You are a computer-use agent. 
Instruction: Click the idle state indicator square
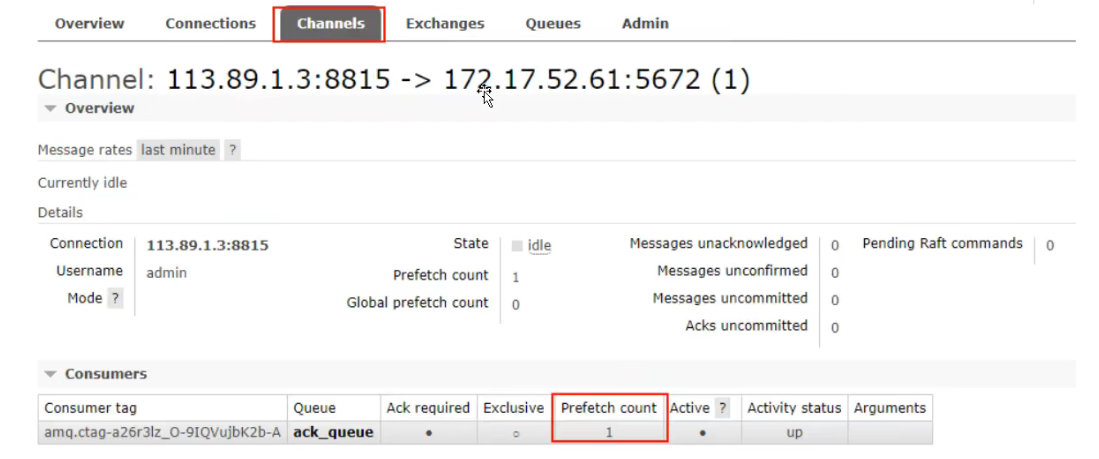[x=517, y=246]
